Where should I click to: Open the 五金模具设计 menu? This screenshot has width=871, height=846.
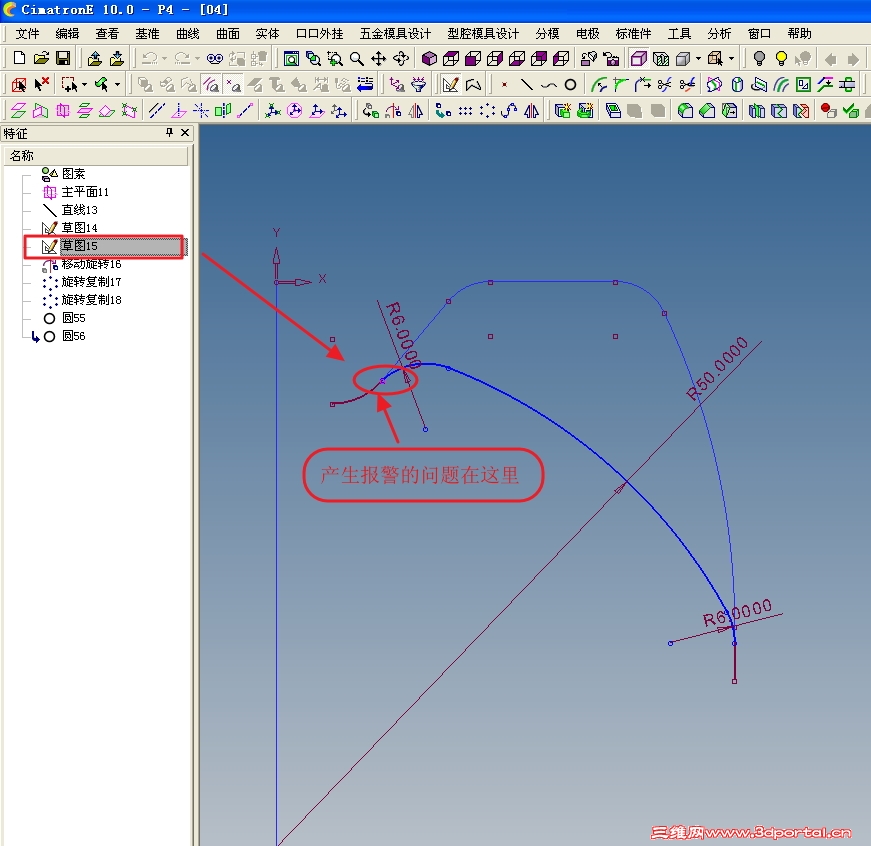(395, 34)
